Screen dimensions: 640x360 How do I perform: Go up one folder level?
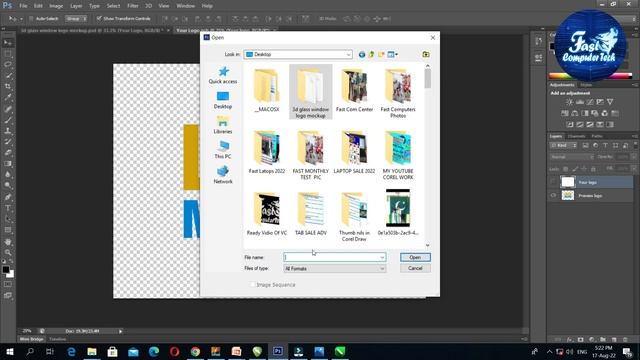point(371,54)
